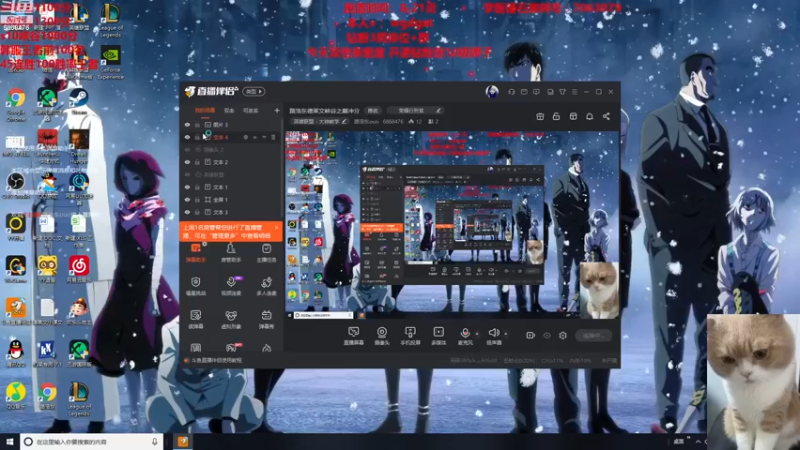
Task: Expand the speaker options arrow
Action: pos(506,334)
